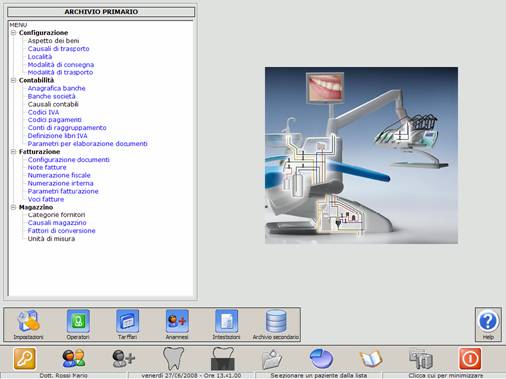Open the Archivio secondario database icon
This screenshot has width=506, height=379.
click(x=276, y=321)
